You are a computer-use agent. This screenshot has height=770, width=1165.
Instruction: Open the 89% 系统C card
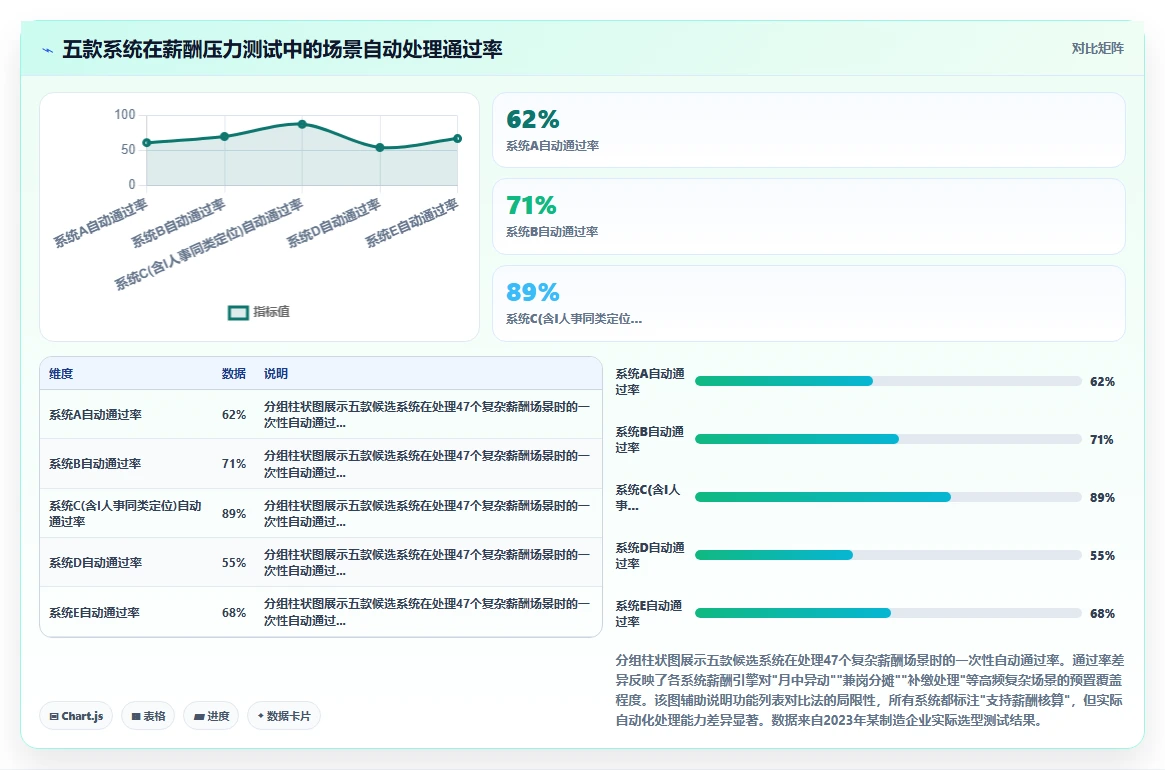tap(808, 303)
